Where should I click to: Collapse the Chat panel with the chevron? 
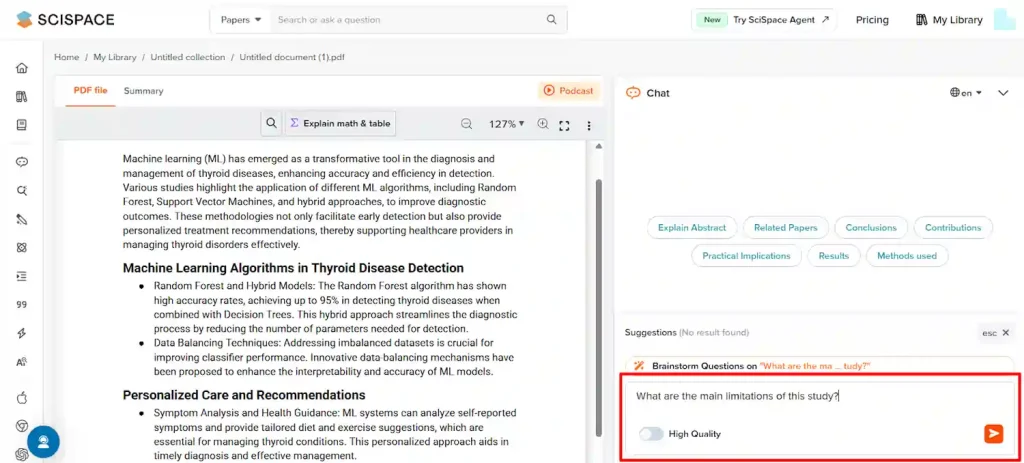tap(1004, 93)
